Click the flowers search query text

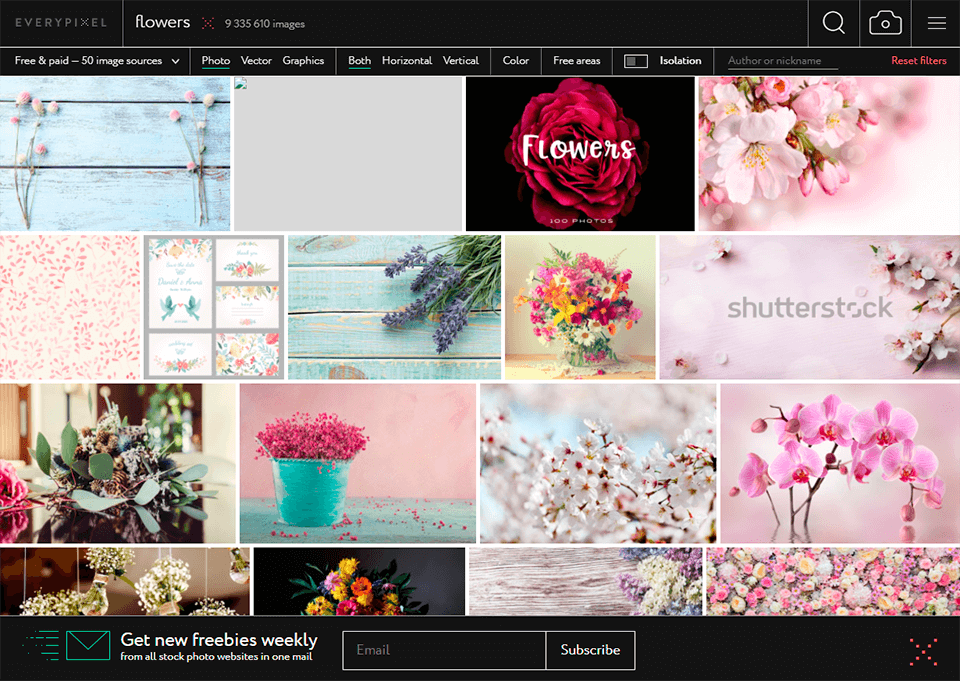pos(162,22)
